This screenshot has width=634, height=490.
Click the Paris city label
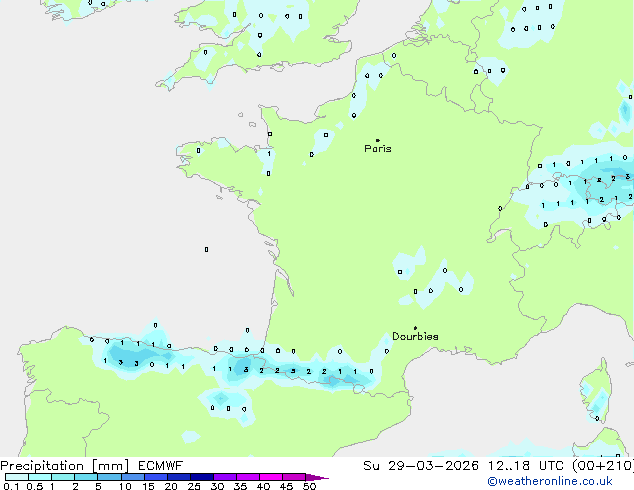coord(378,149)
